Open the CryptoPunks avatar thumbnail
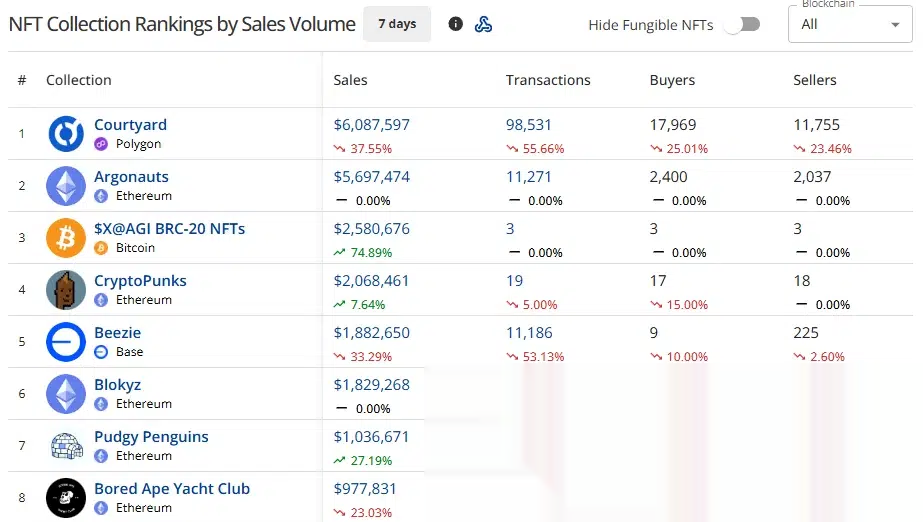This screenshot has height=522, width=923. pos(66,290)
